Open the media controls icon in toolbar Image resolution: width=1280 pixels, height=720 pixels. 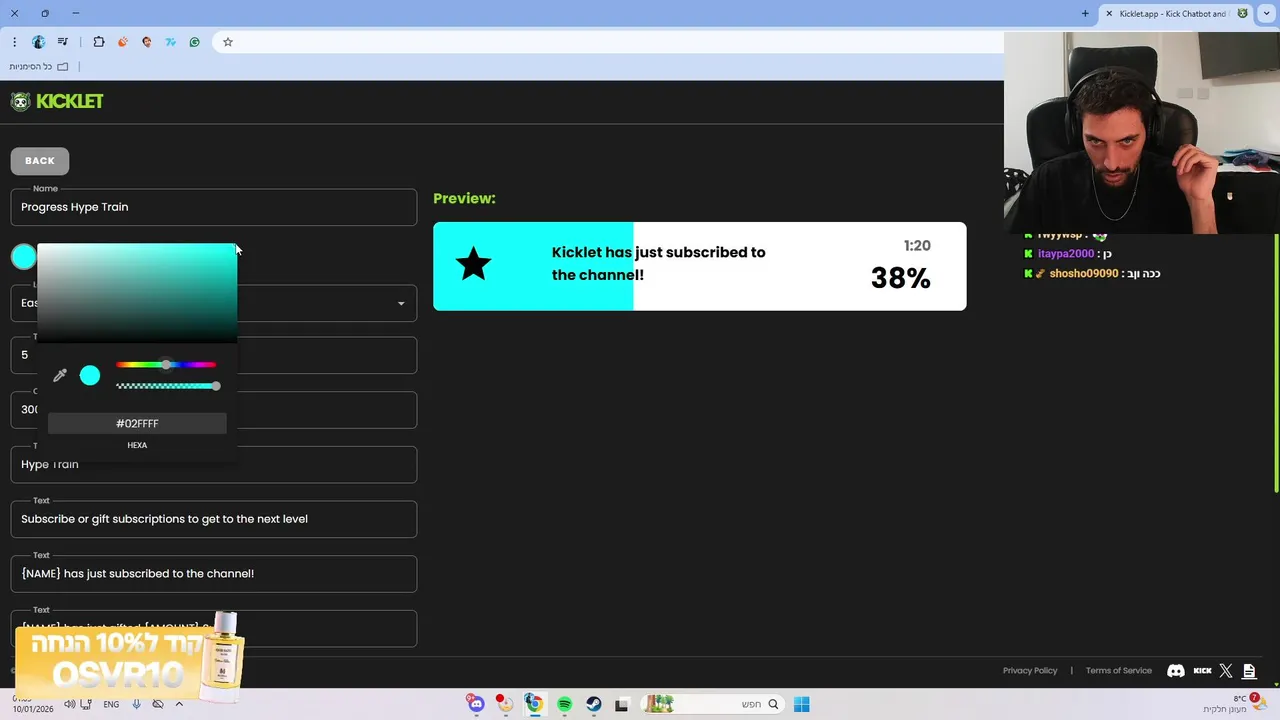(63, 42)
